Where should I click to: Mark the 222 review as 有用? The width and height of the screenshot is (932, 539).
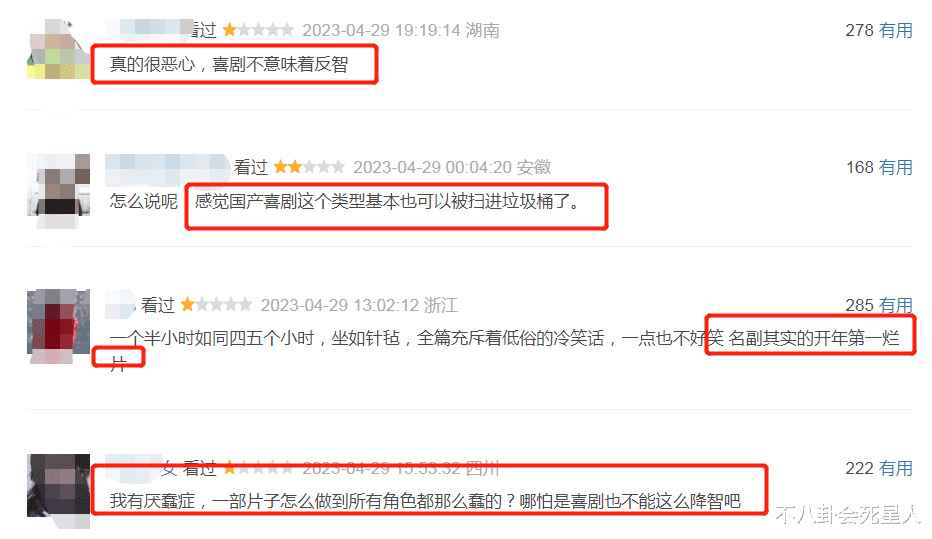[x=896, y=468]
